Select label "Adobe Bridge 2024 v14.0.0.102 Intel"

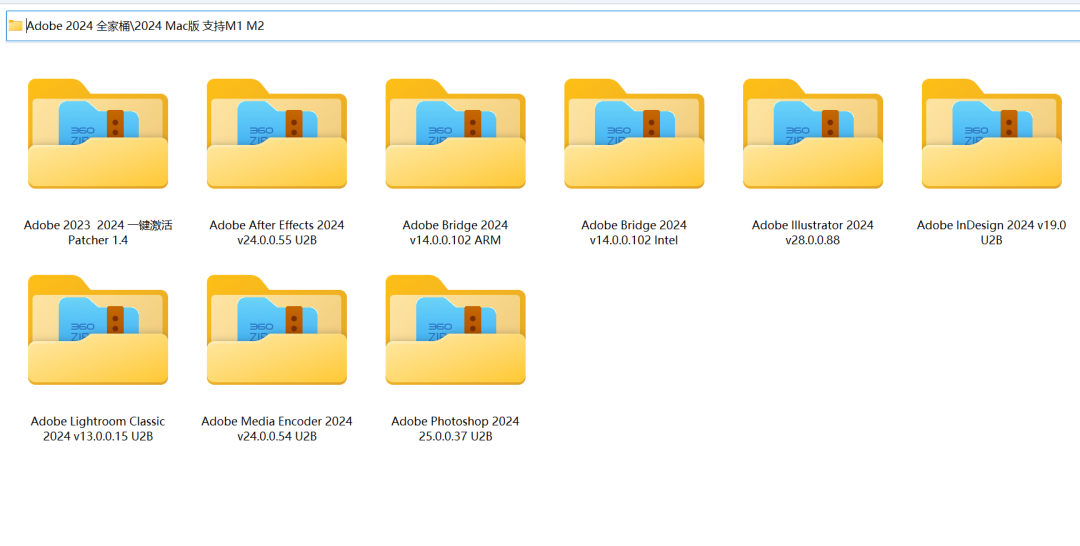(x=634, y=233)
